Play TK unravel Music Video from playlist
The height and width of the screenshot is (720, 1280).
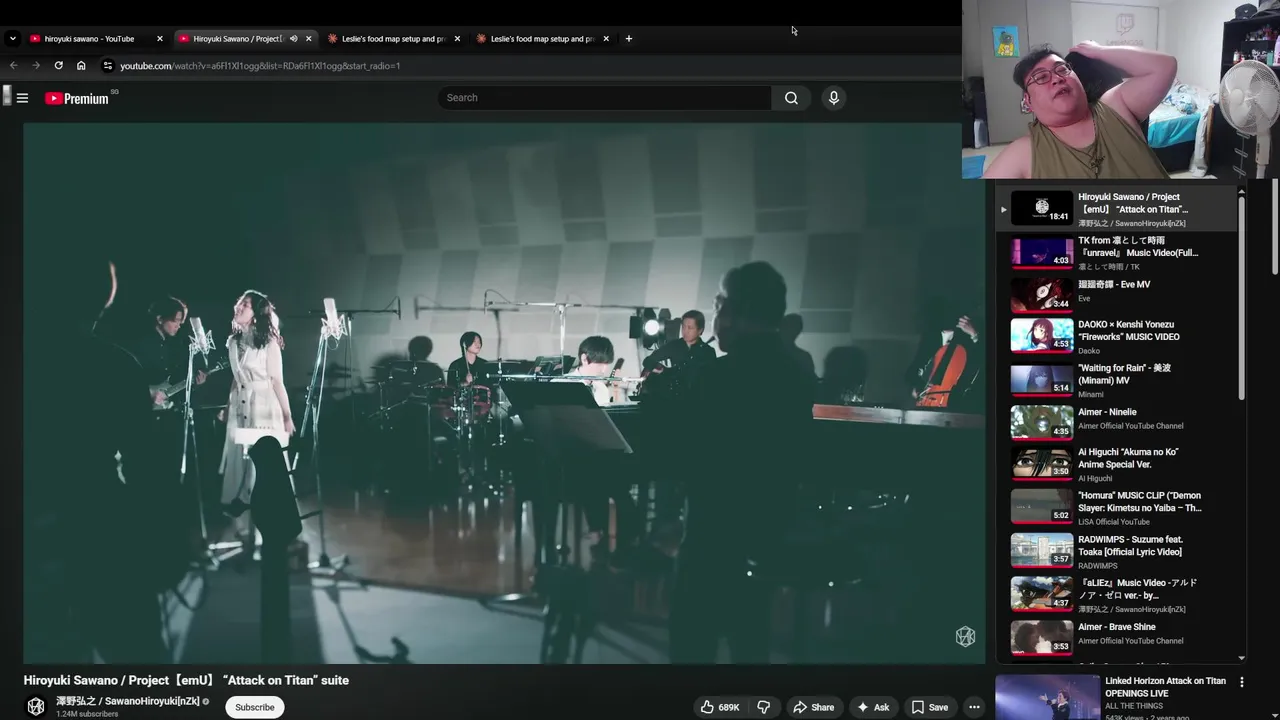click(x=1116, y=252)
